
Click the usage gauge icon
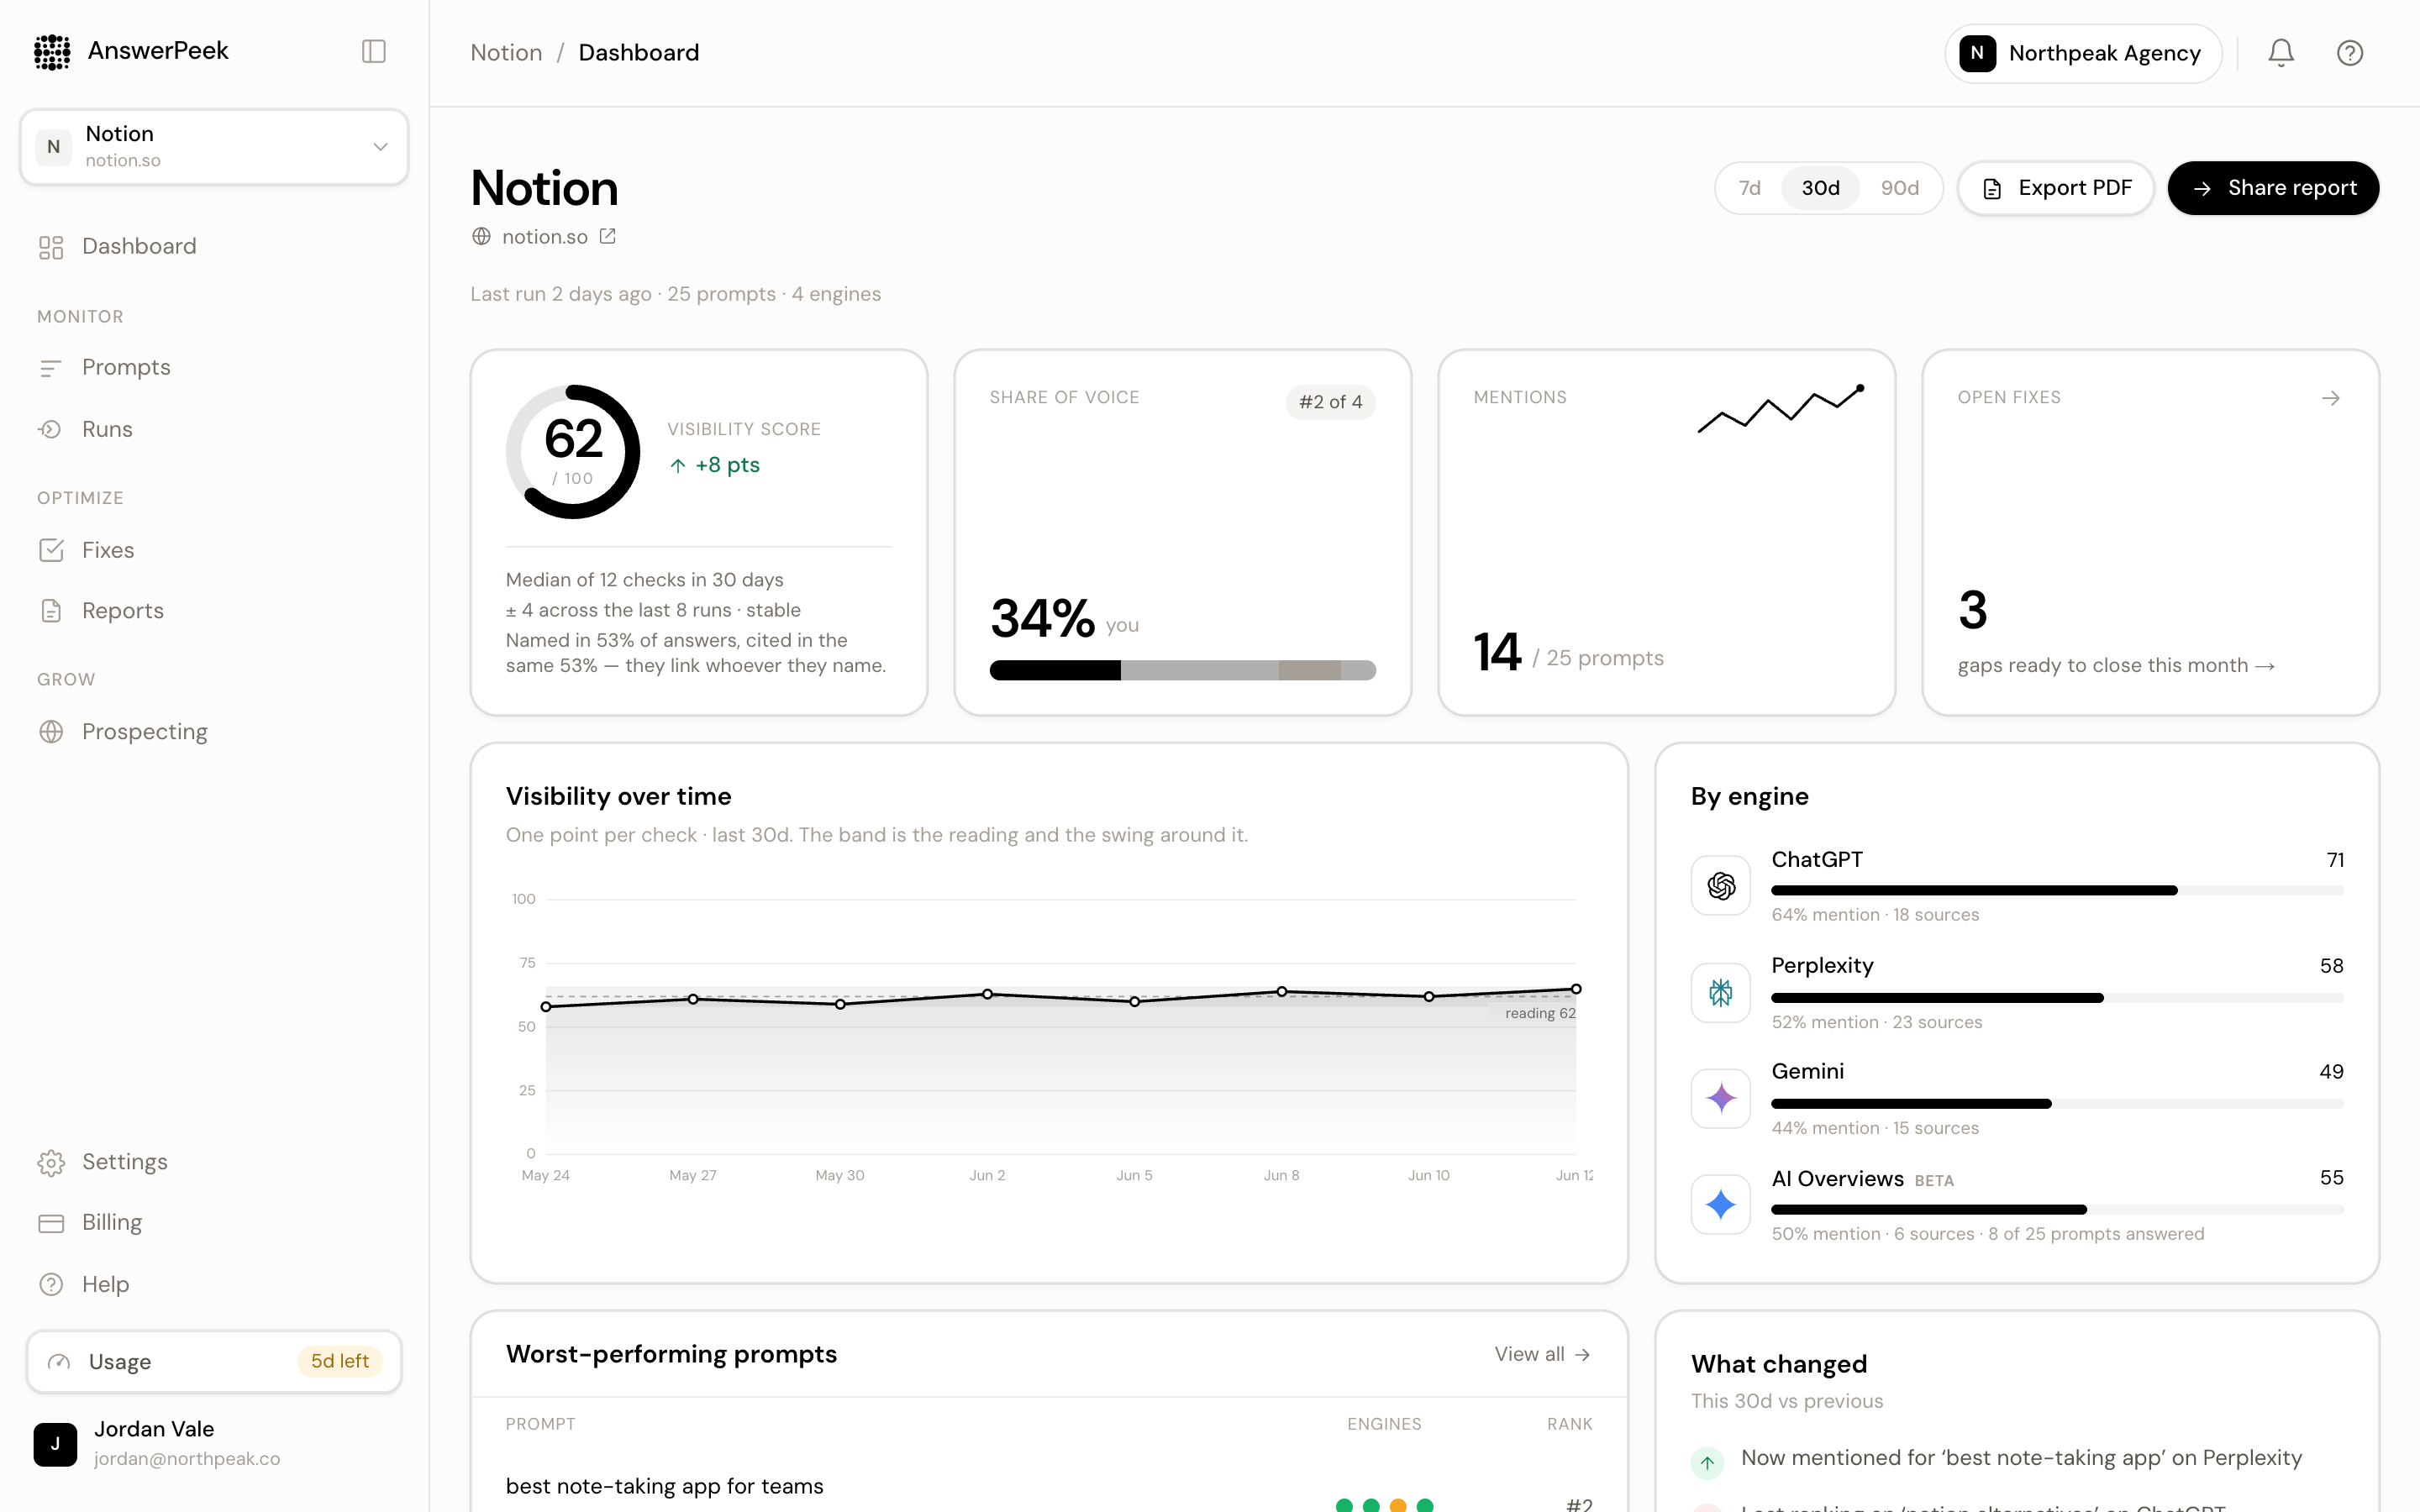pyautogui.click(x=59, y=1361)
